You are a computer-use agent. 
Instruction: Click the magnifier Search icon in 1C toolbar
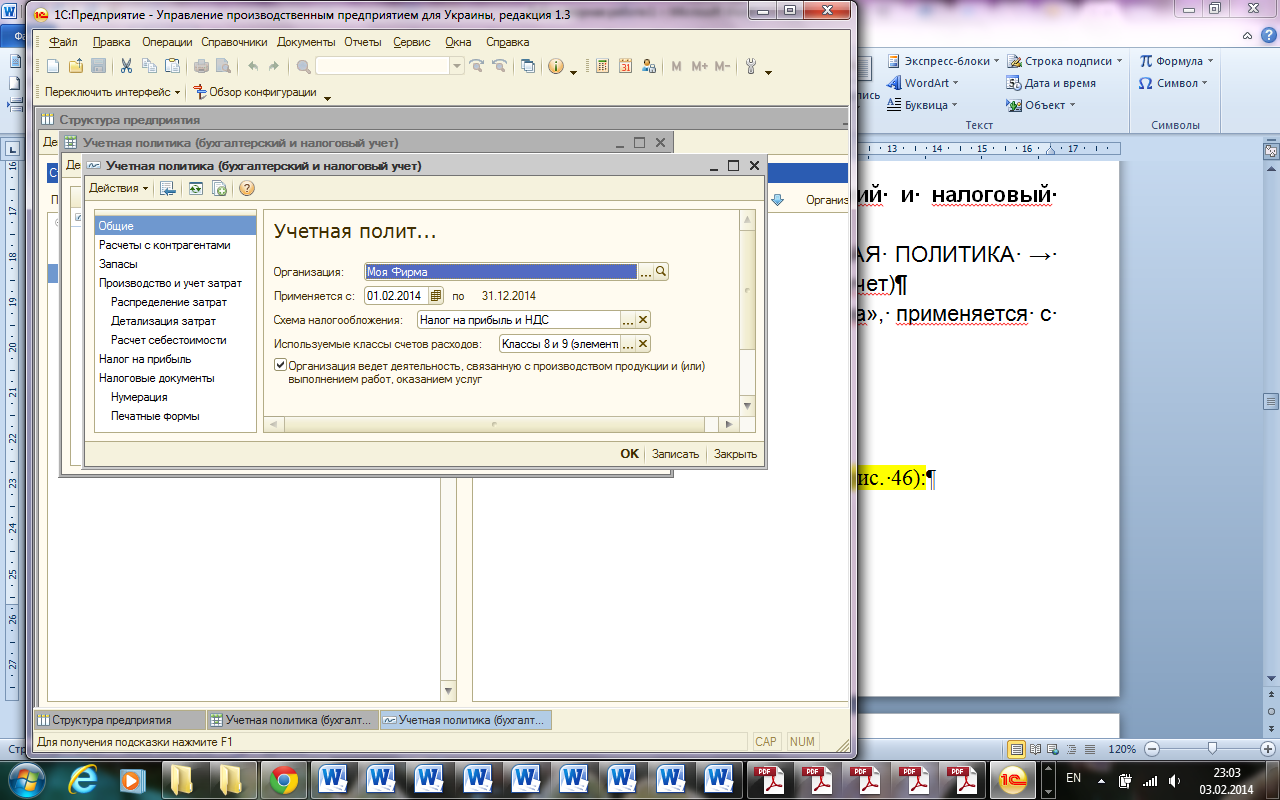click(303, 67)
